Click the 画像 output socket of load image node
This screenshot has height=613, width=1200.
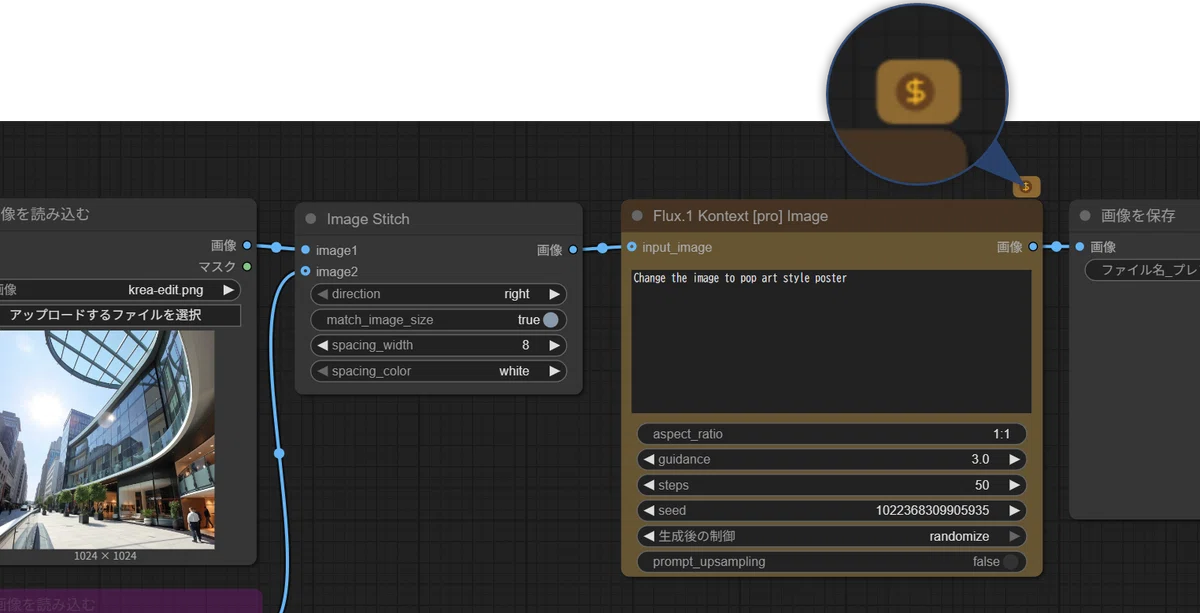[x=247, y=245]
